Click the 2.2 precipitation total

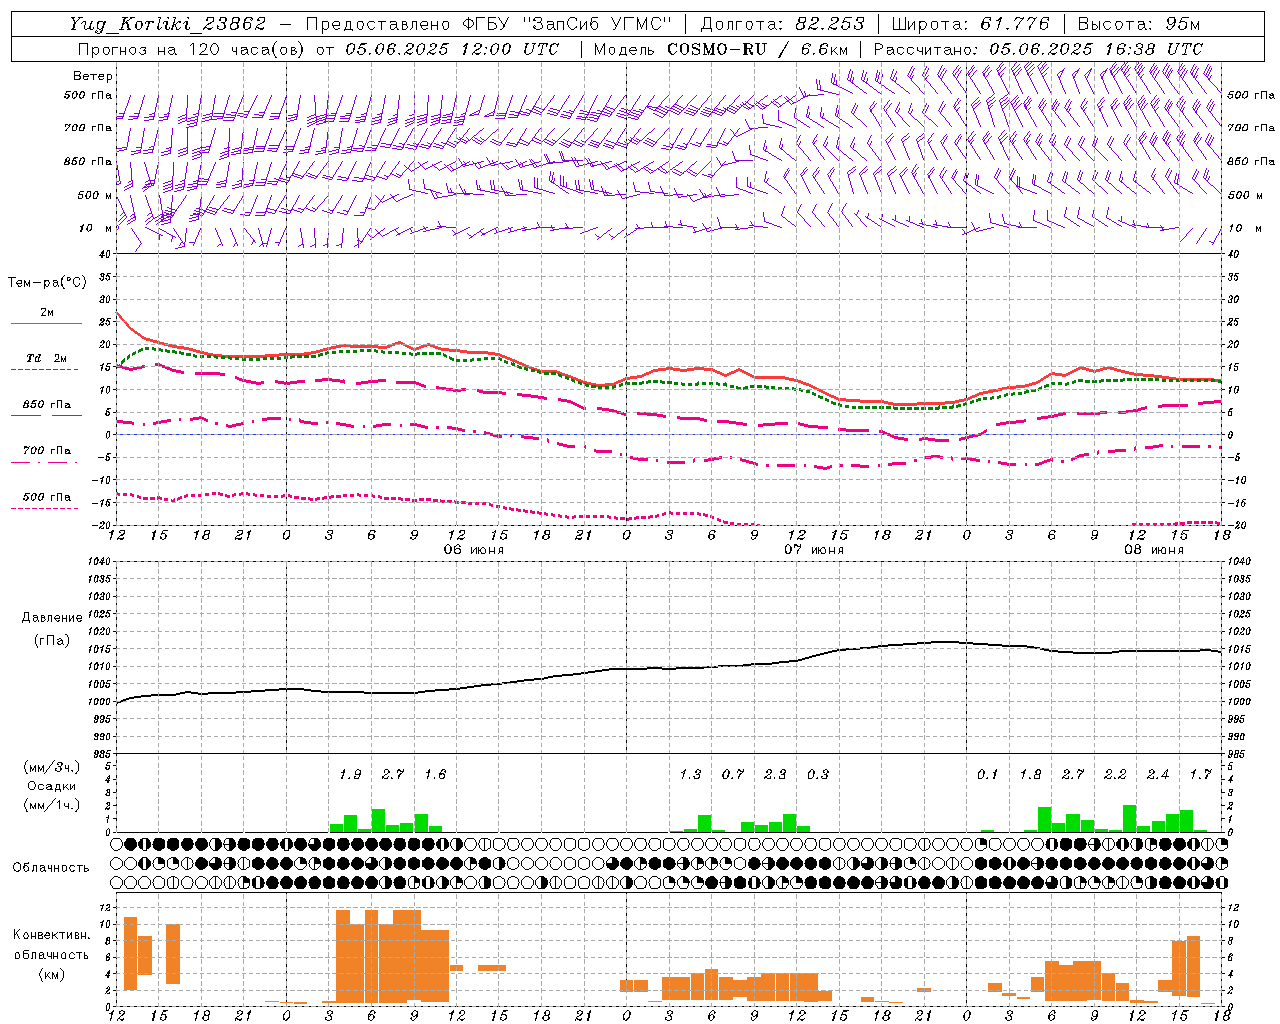click(x=1115, y=775)
